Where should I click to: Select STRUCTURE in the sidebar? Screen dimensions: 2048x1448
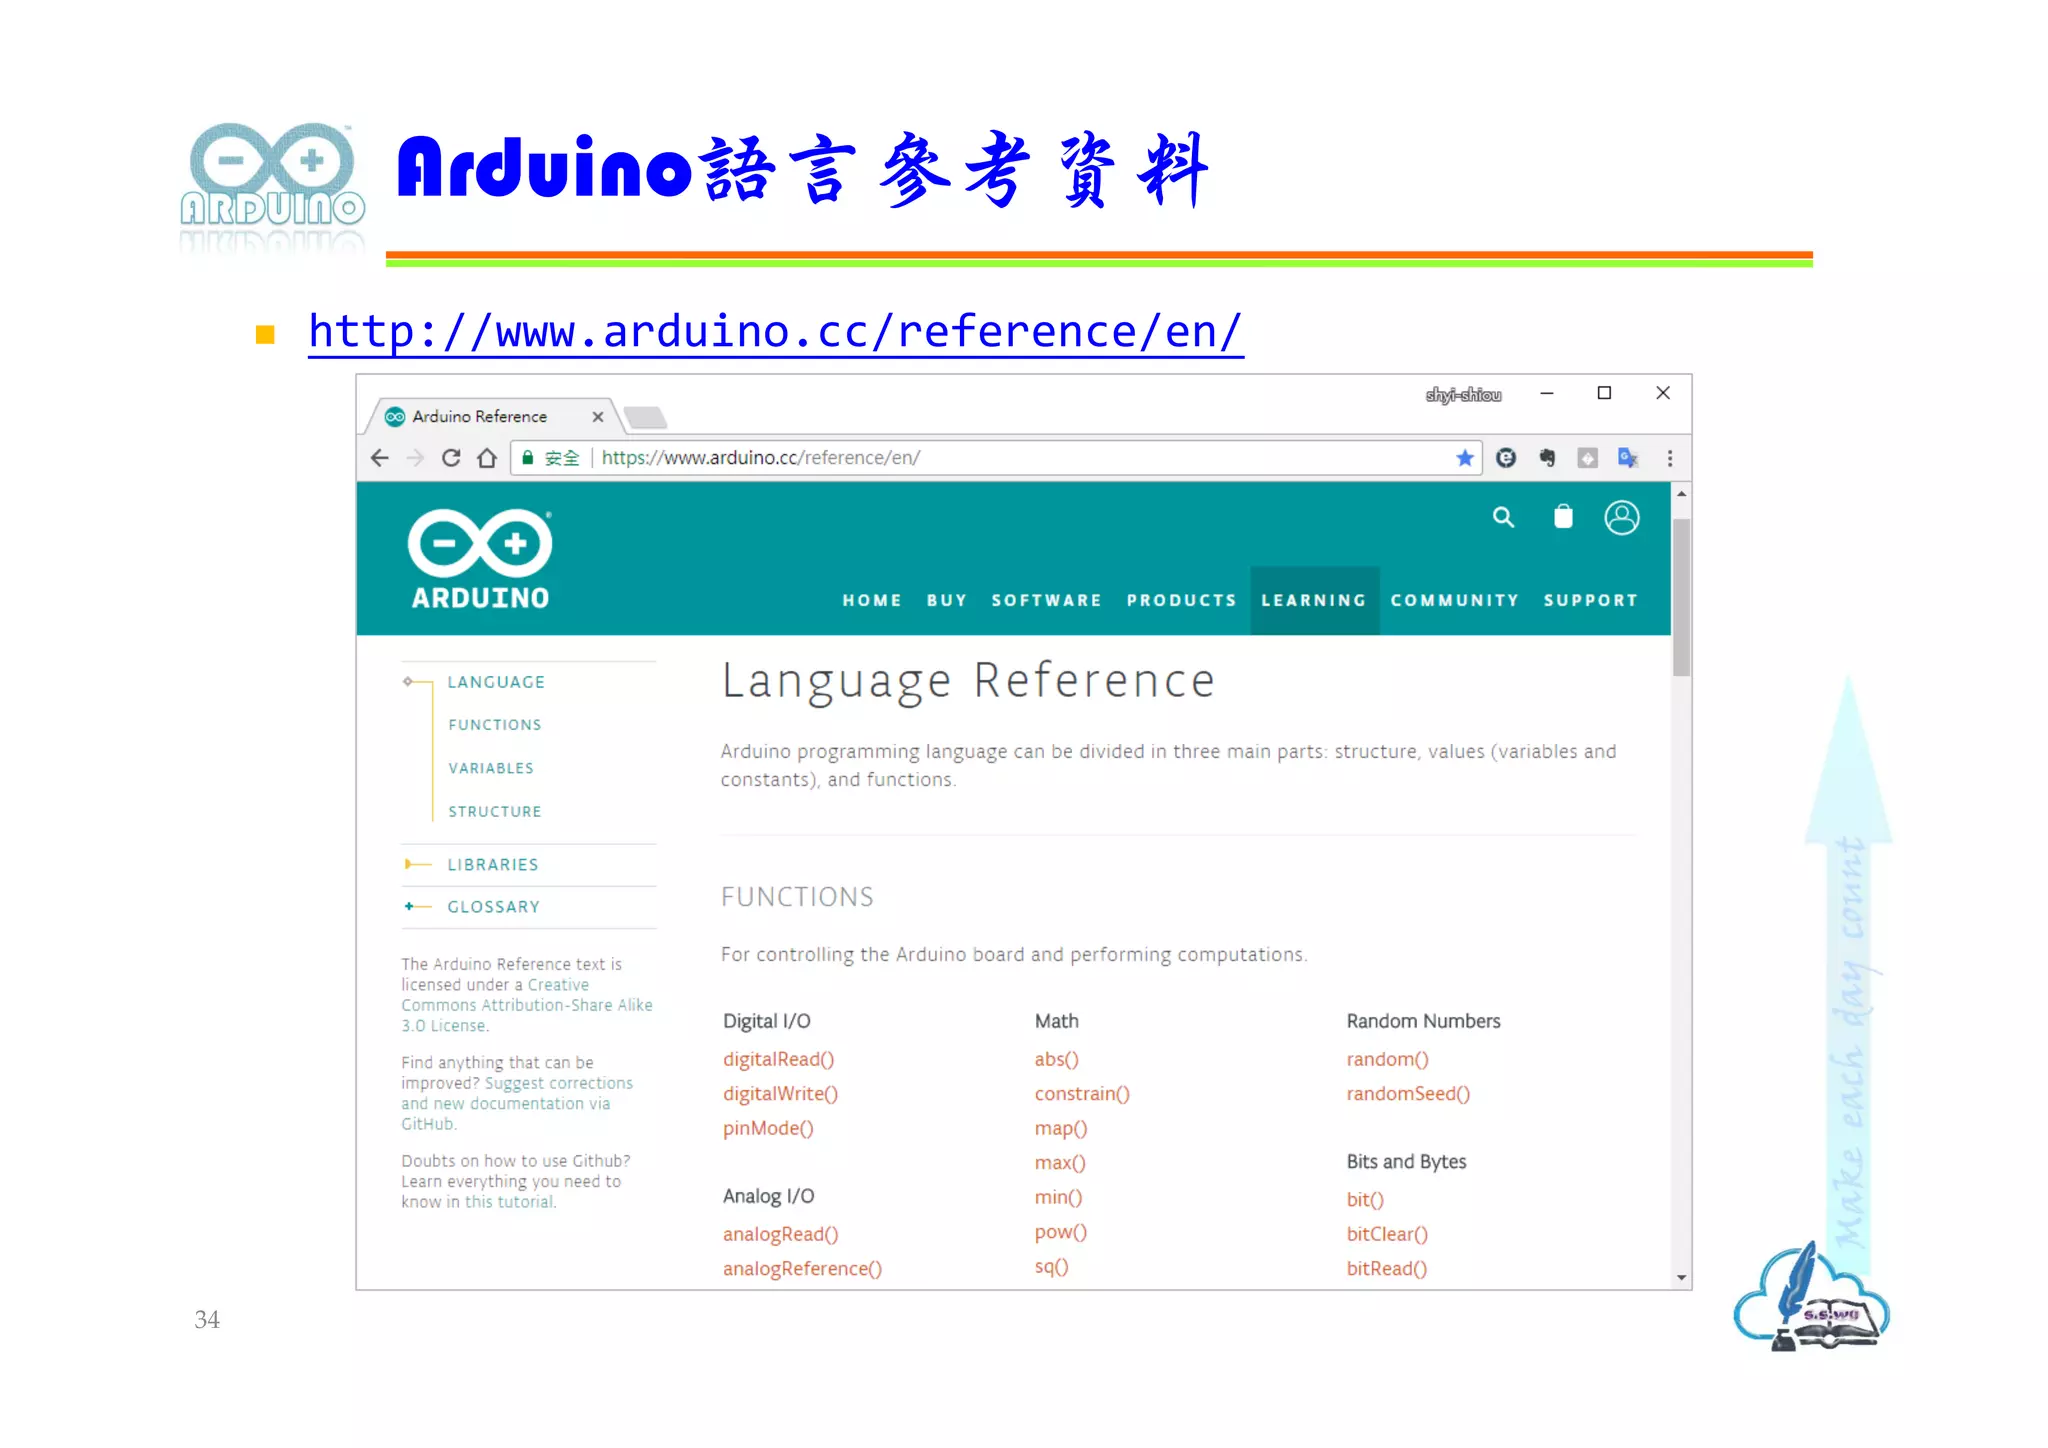tap(495, 811)
